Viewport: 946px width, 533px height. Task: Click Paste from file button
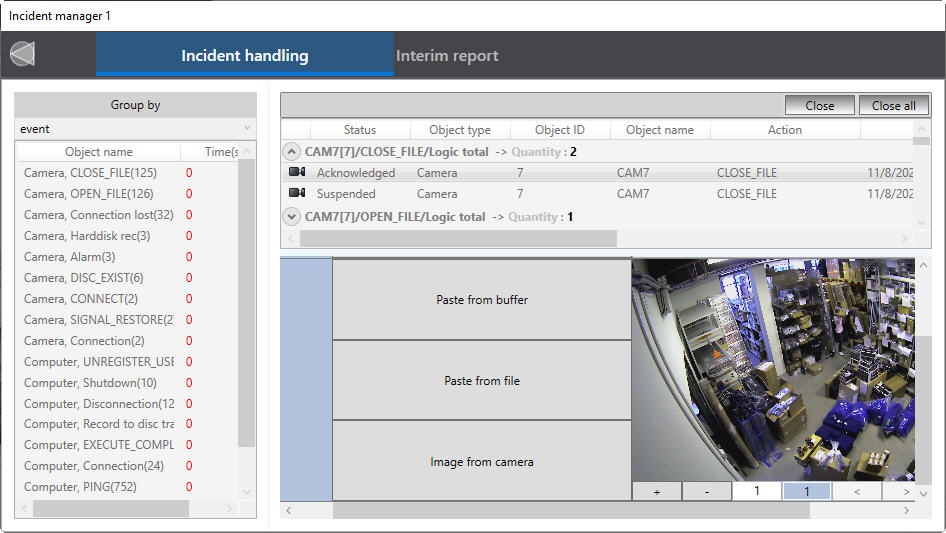pos(482,381)
